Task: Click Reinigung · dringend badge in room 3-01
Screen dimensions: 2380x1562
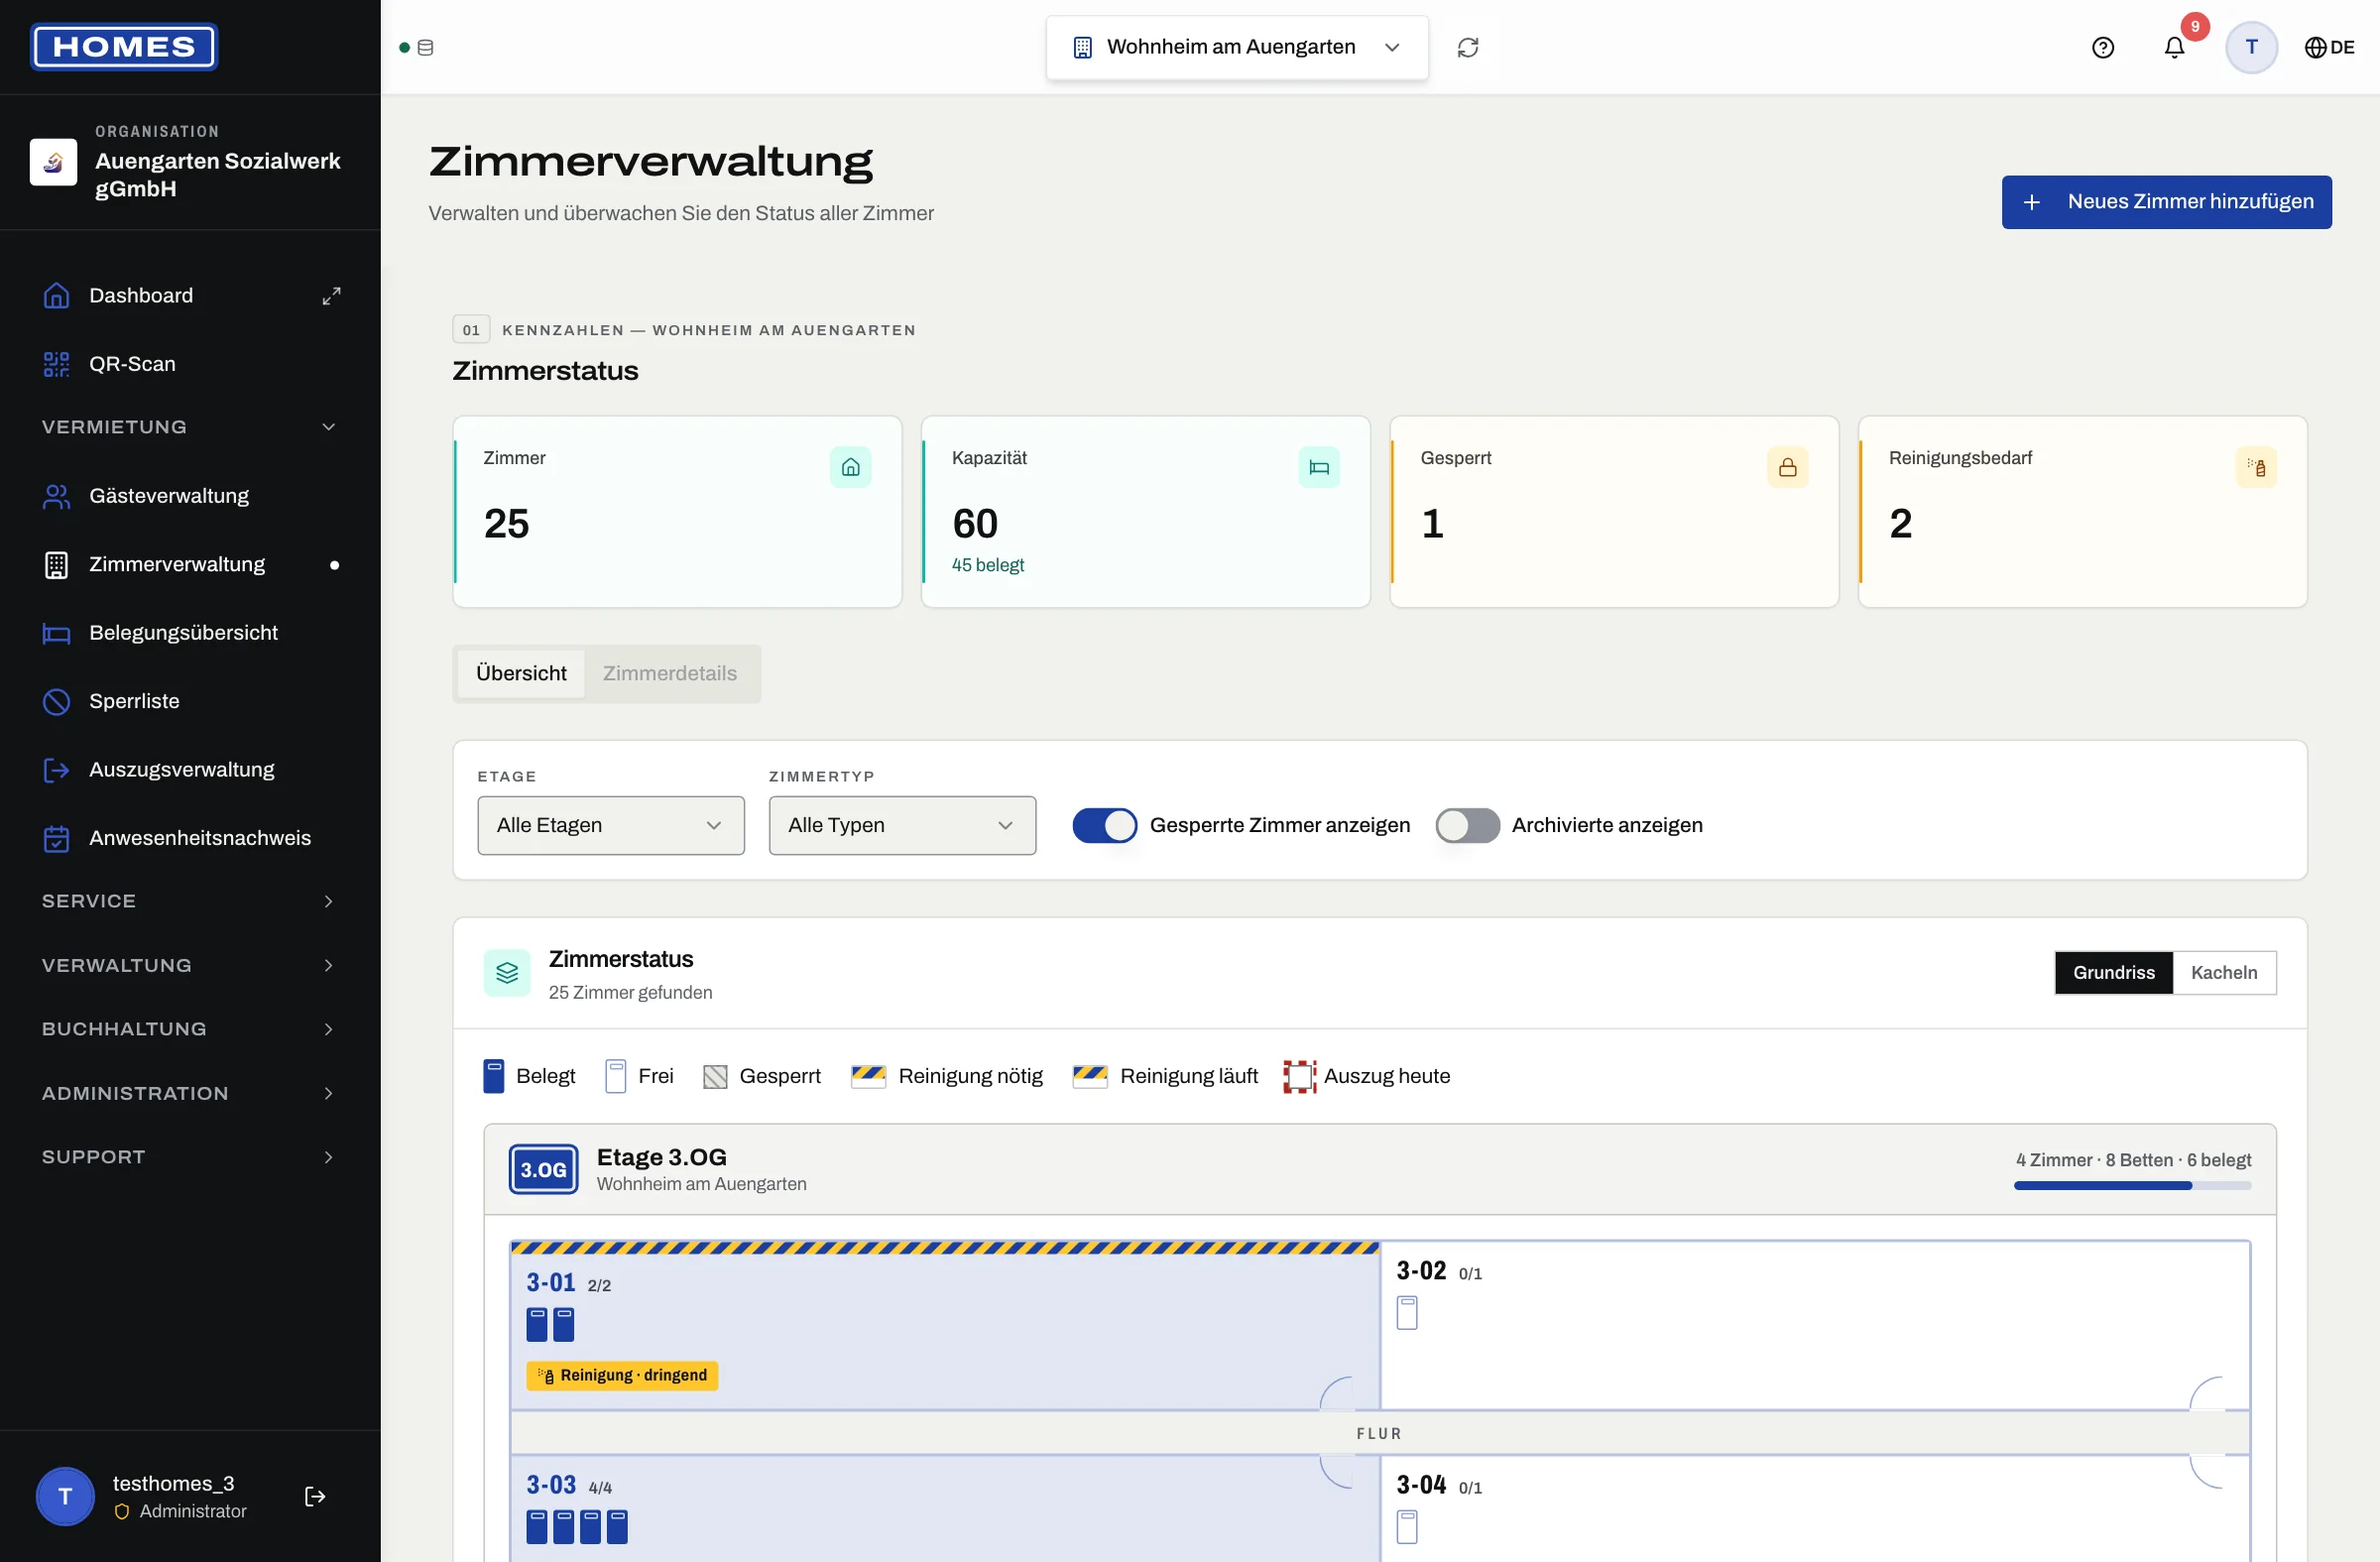Action: click(622, 1375)
